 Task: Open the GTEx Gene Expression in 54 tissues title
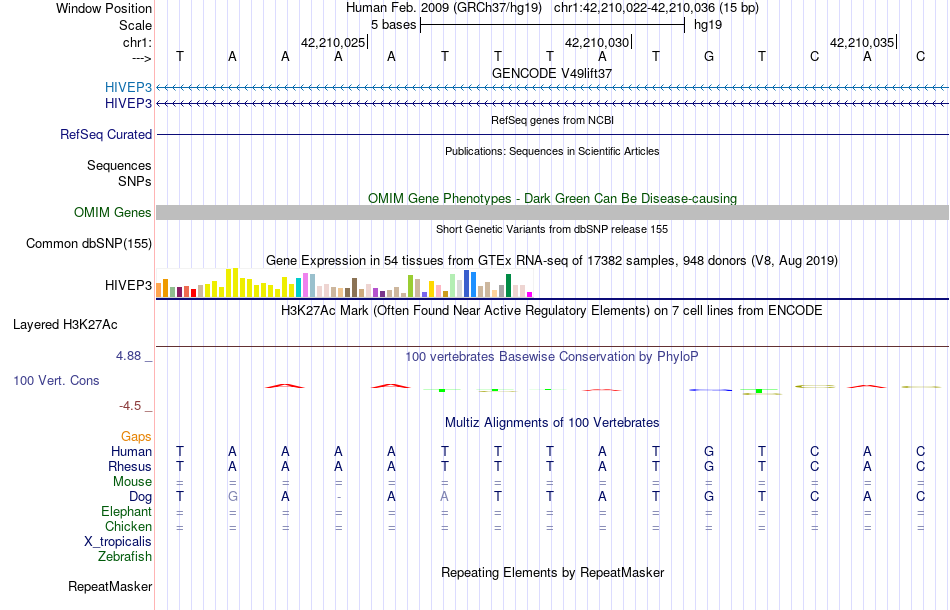click(x=552, y=260)
